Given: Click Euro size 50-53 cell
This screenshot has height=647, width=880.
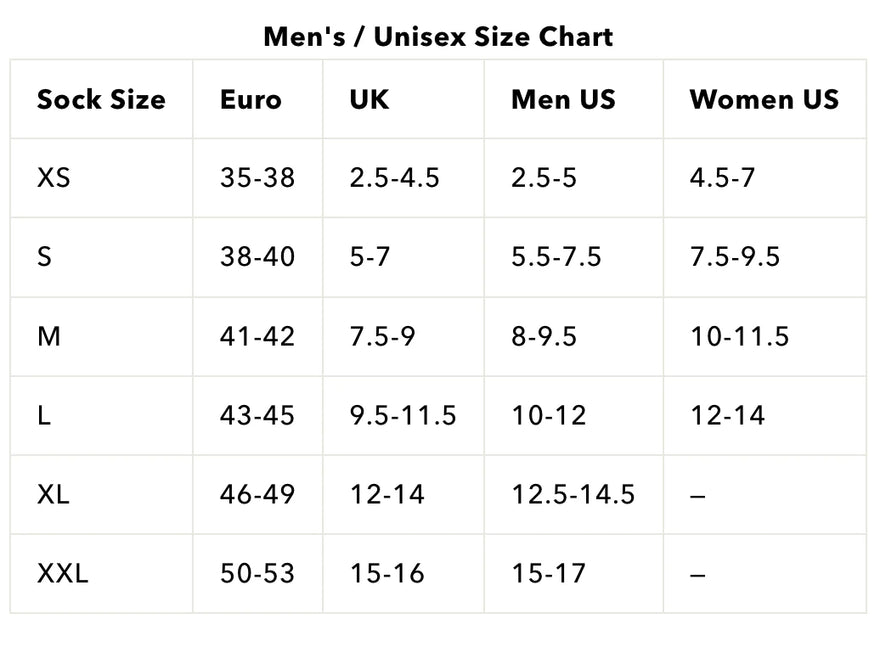Looking at the screenshot, I should point(258,573).
